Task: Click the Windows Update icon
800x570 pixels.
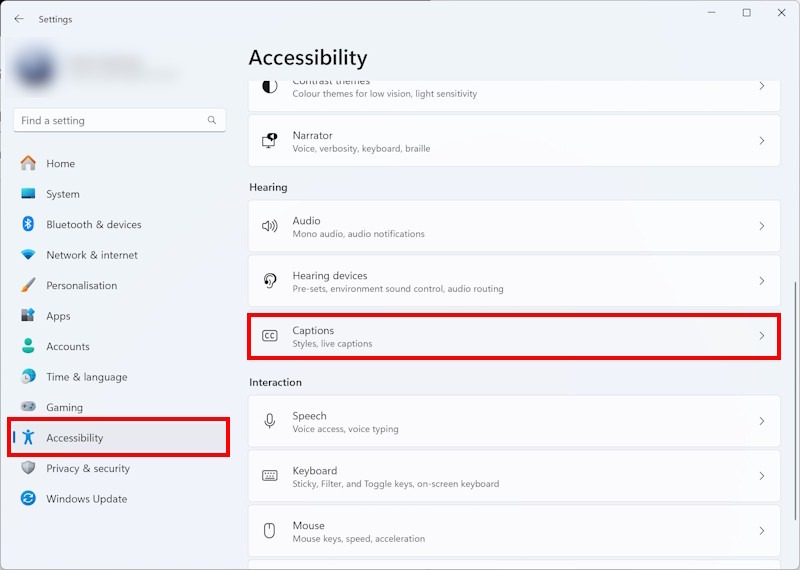Action: point(28,498)
